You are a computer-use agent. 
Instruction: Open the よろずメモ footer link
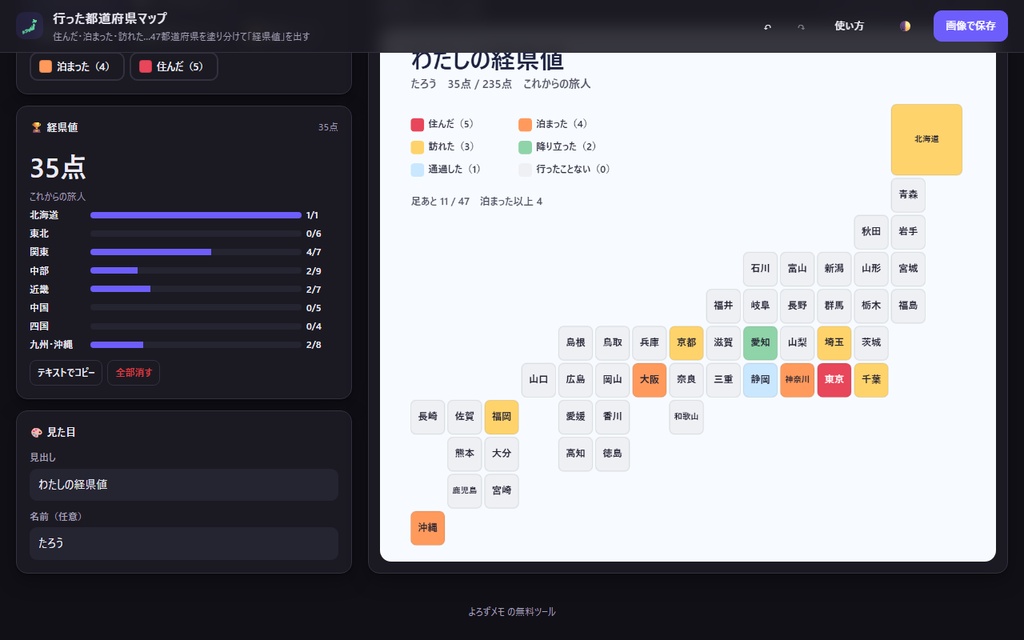(487, 612)
